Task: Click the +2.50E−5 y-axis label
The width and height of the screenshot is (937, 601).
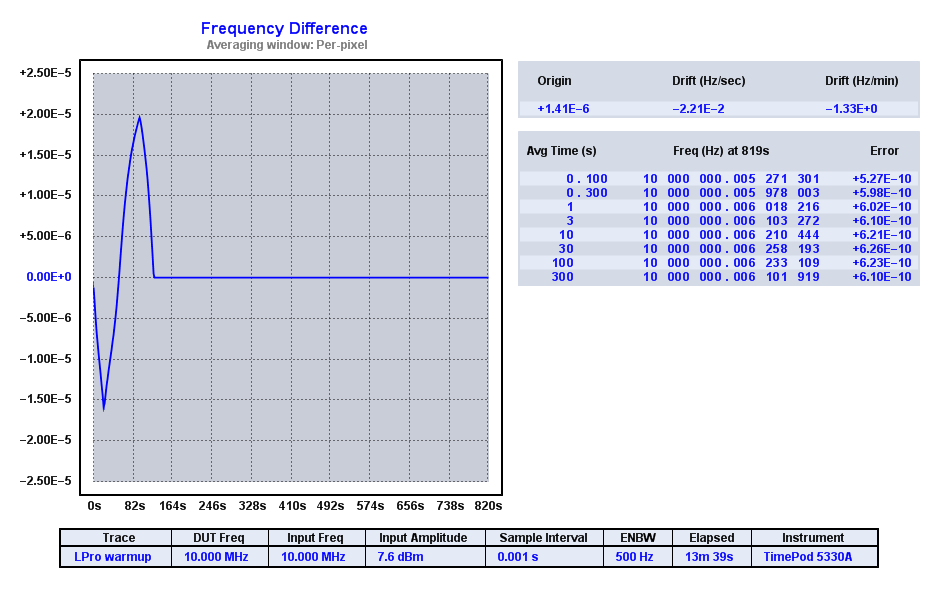Action: 45,73
